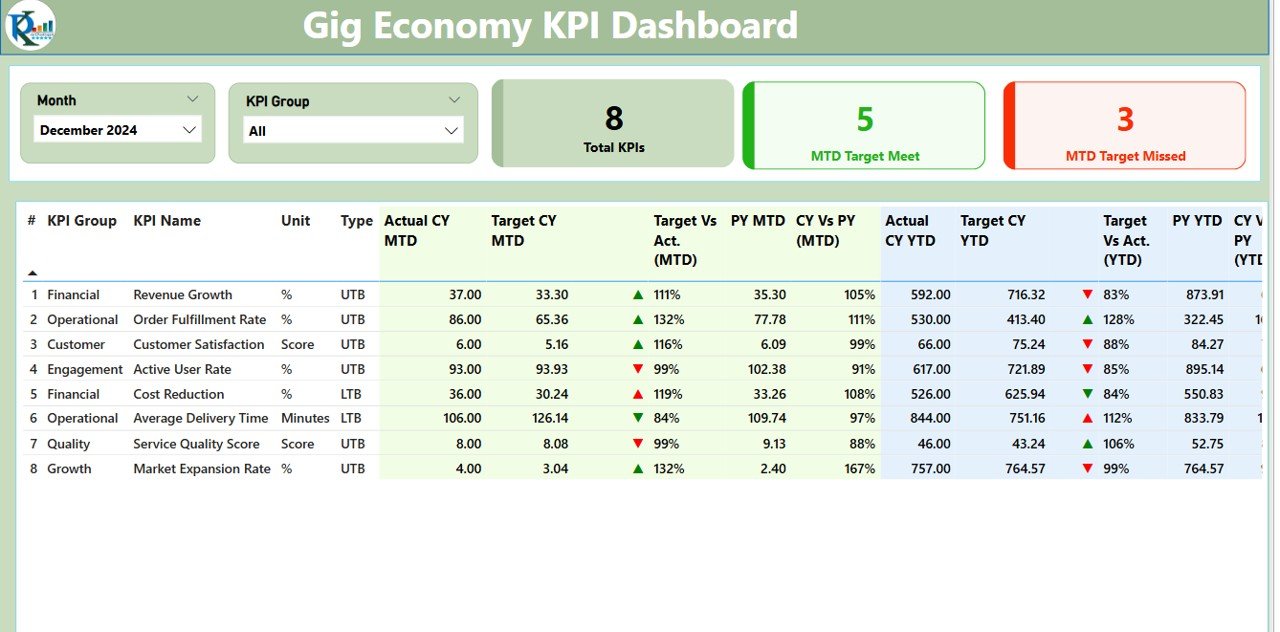
Task: Click red down arrow in Customer Satisfaction YTD
Action: (x=1087, y=345)
